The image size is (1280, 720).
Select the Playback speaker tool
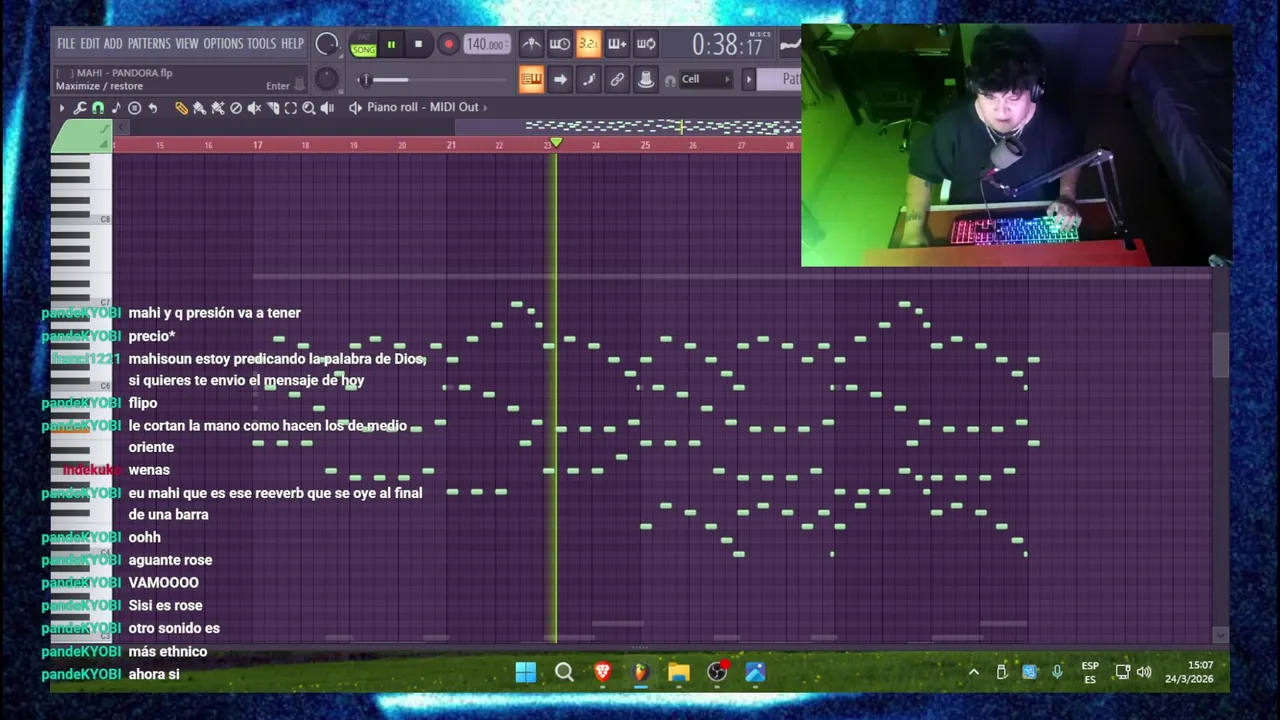tap(327, 108)
